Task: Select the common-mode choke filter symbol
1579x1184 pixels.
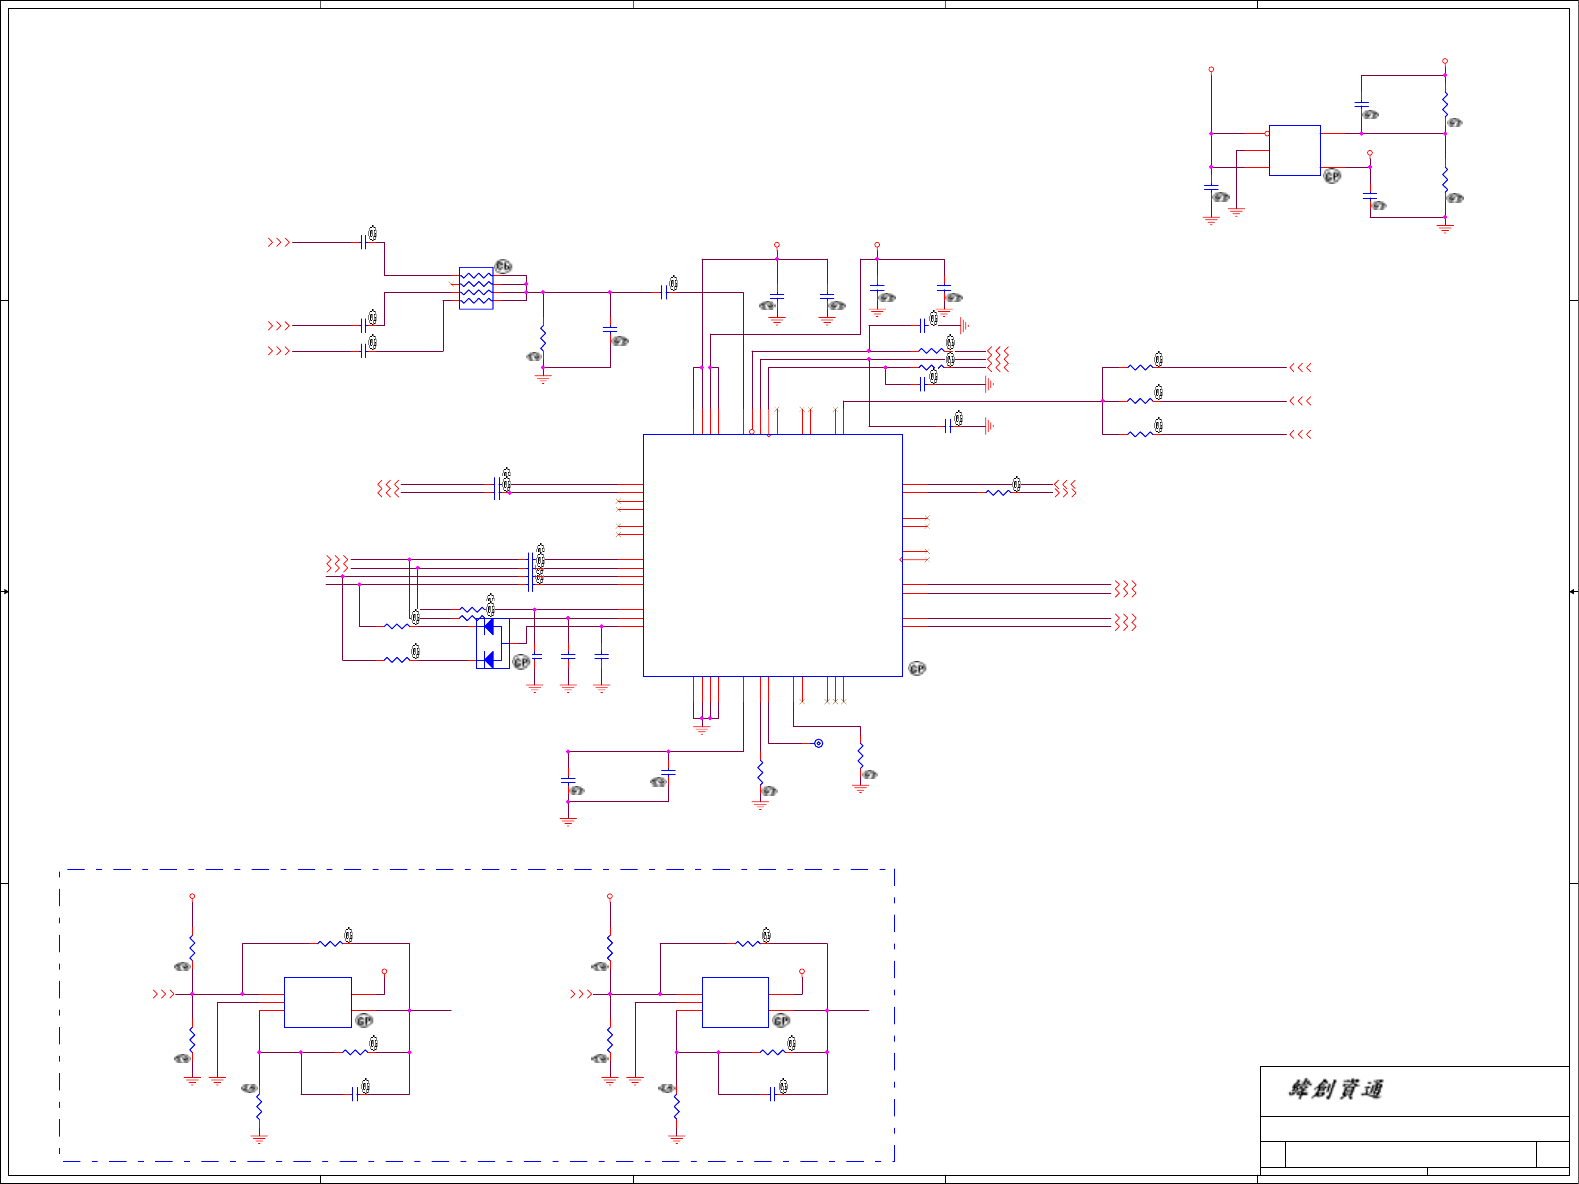Action: click(476, 288)
